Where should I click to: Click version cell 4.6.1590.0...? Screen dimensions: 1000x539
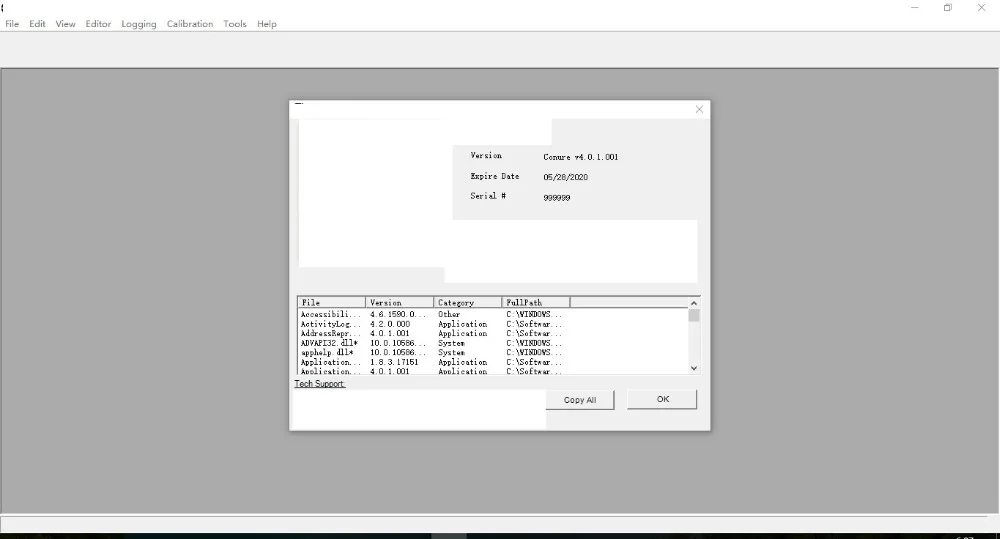(x=397, y=314)
